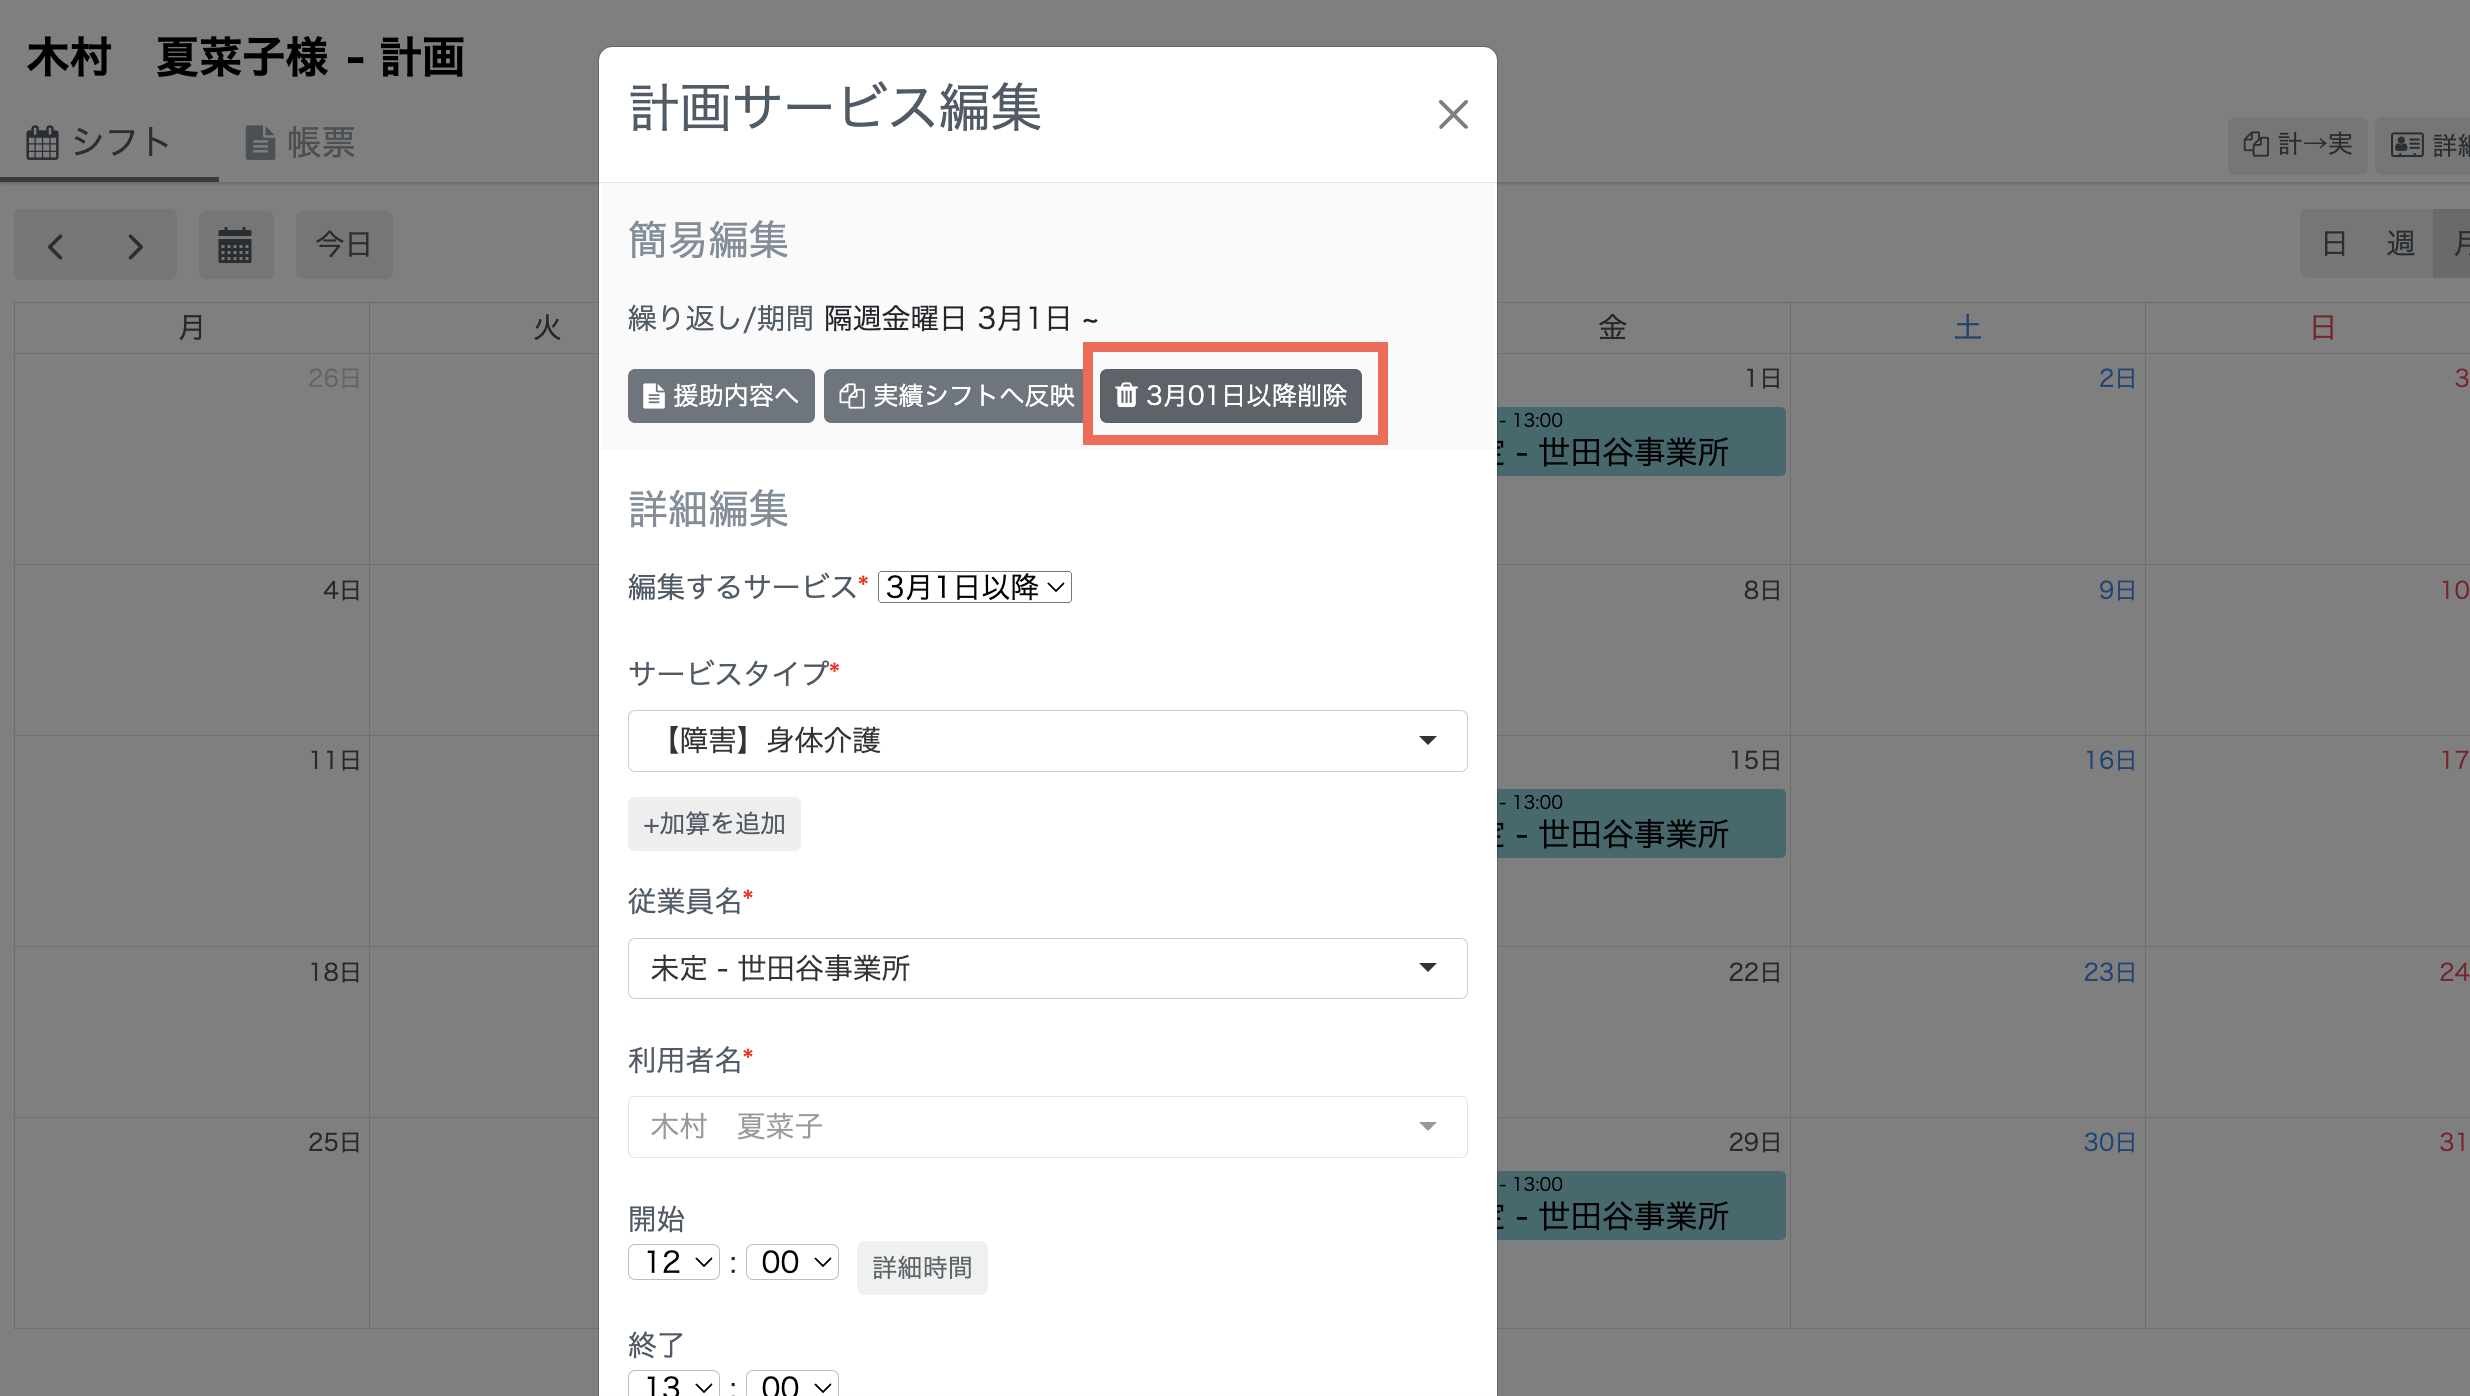Image resolution: width=2470 pixels, height=1396 pixels.
Task: Switch to 日 day view
Action: pos(2334,243)
